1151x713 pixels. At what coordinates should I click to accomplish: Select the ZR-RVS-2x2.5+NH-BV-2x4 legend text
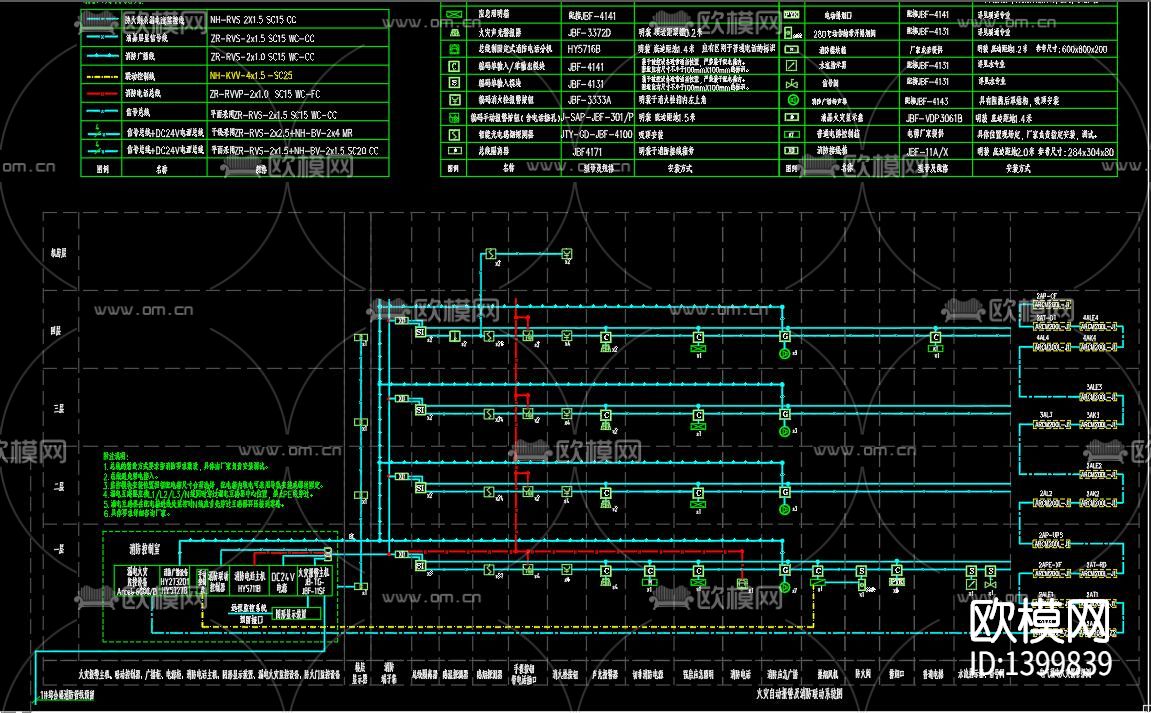point(281,132)
